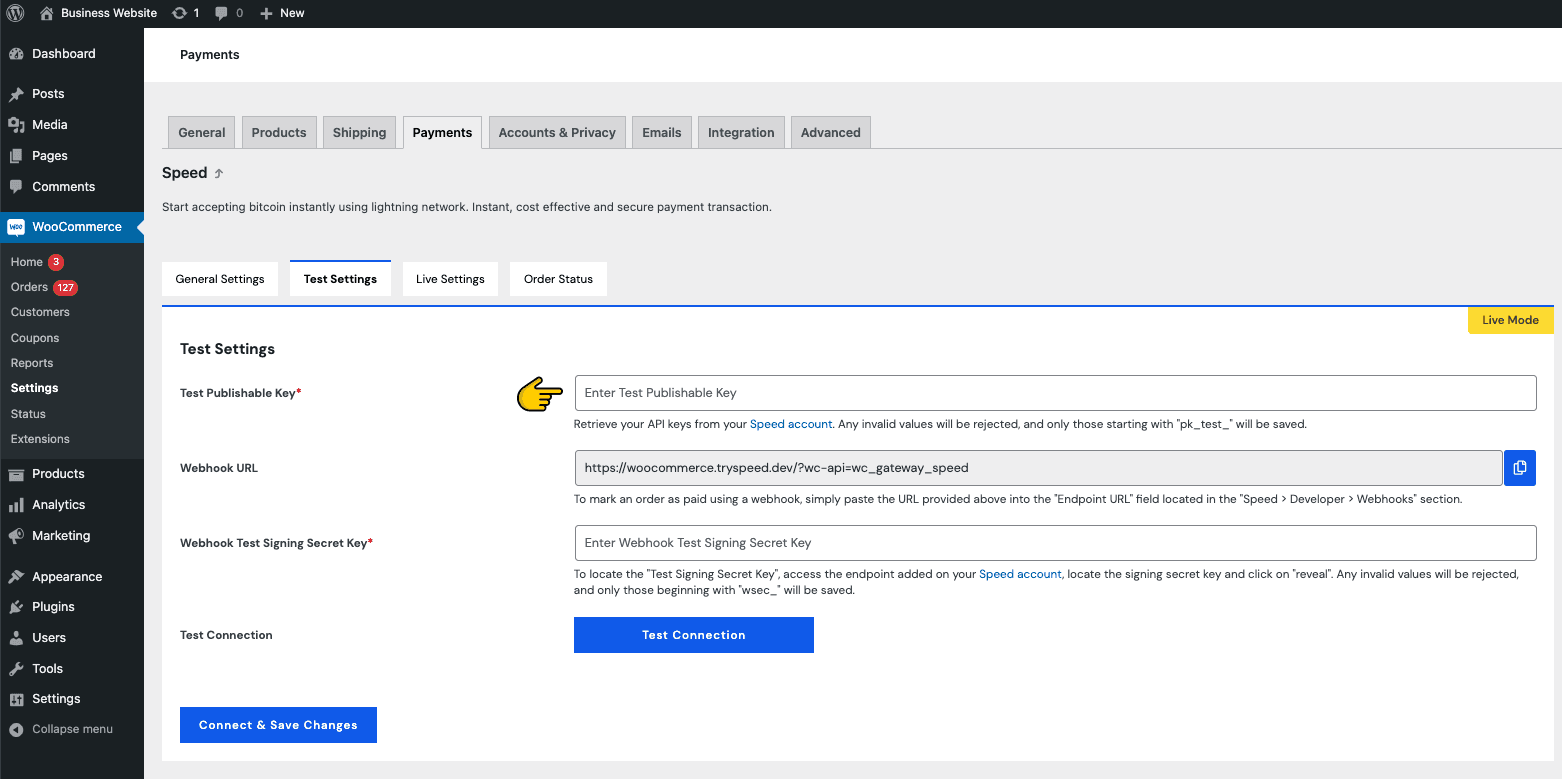This screenshot has height=779, width=1562.
Task: Select the Shipping tab
Action: point(359,133)
